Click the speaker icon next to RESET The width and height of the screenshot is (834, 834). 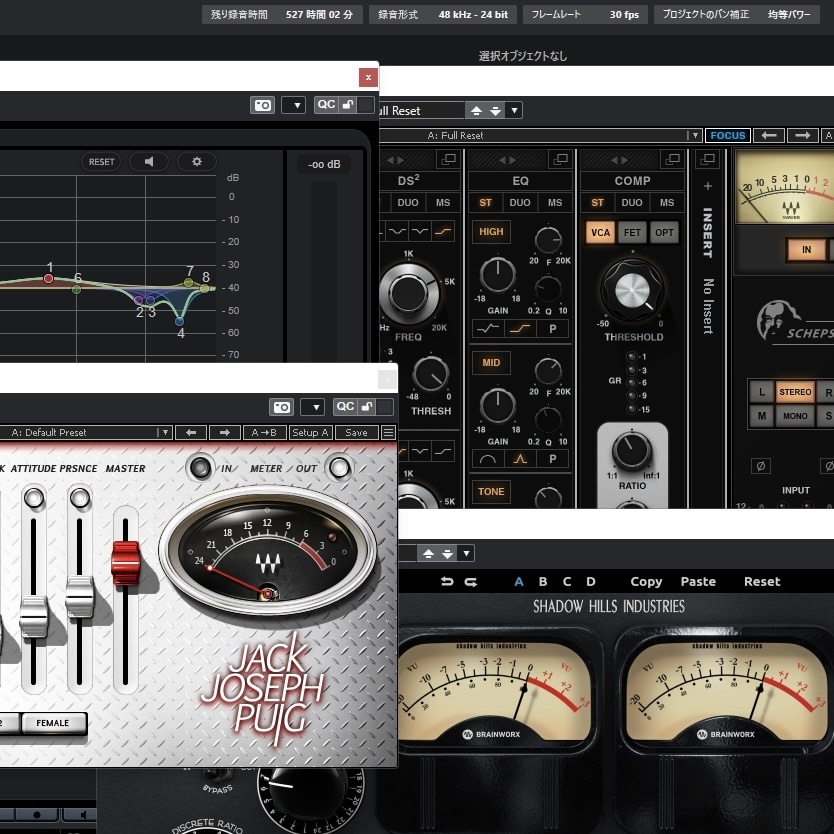[x=149, y=161]
